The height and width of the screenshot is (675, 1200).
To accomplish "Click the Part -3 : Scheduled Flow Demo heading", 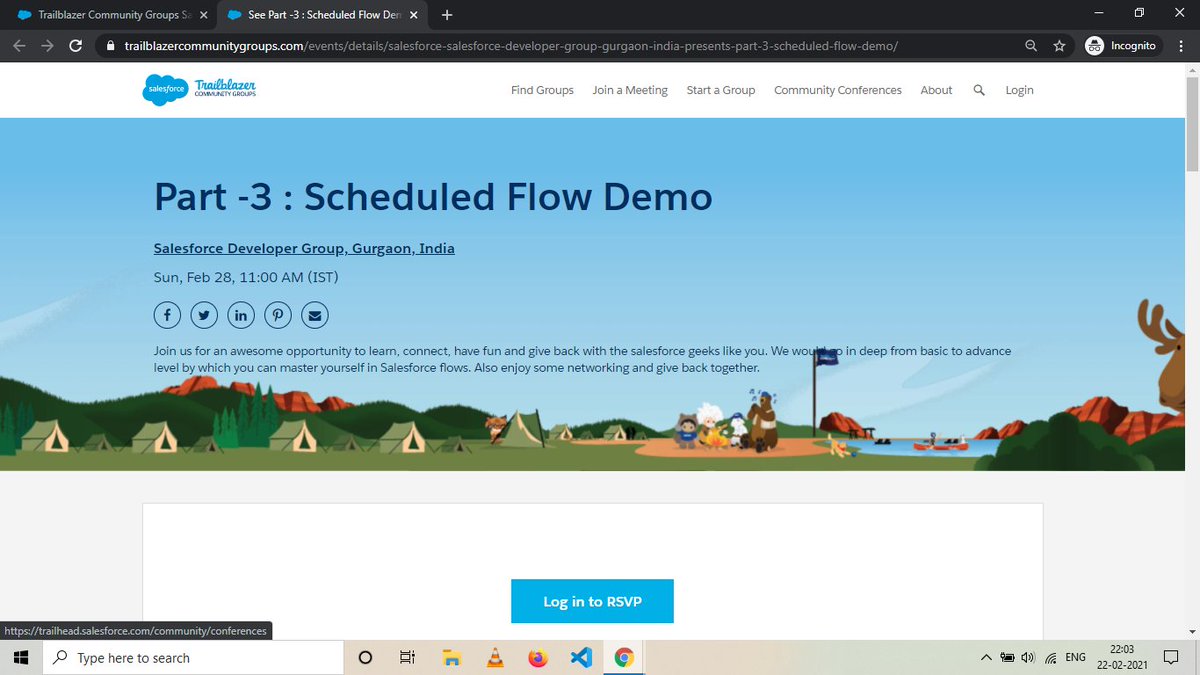I will 433,196.
